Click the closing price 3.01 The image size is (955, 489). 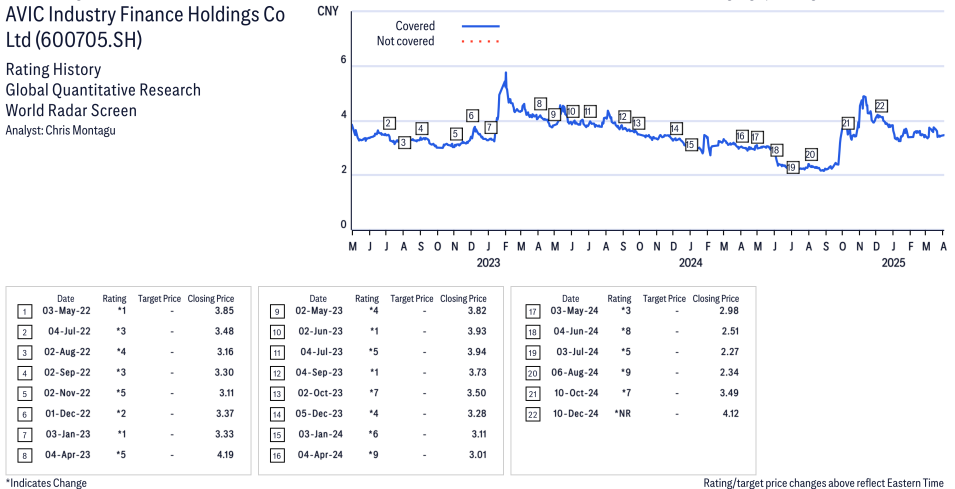click(x=477, y=455)
